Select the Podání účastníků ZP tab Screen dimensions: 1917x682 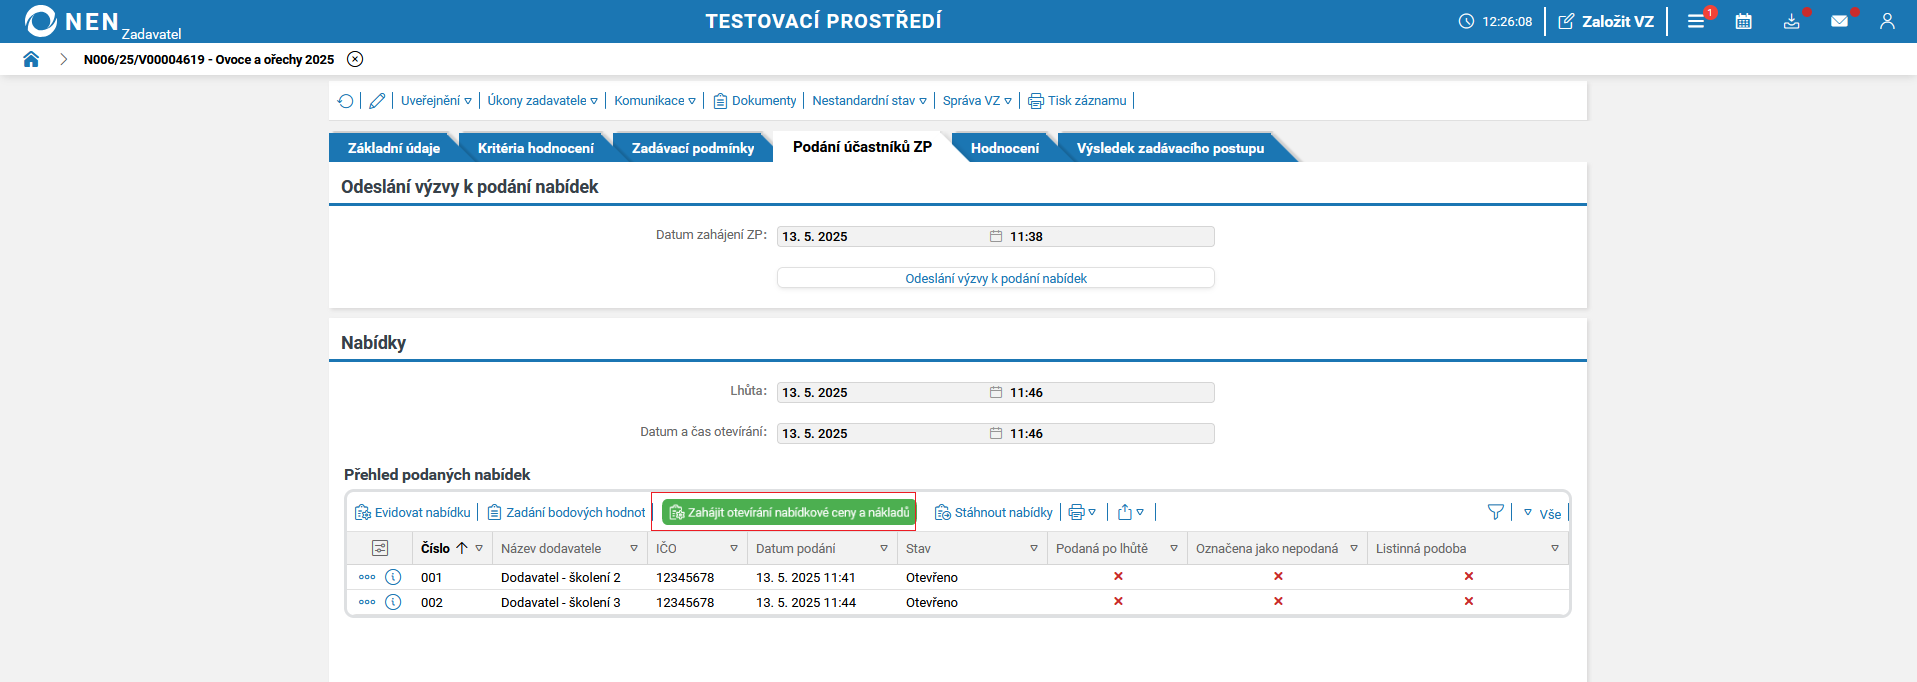(x=862, y=147)
